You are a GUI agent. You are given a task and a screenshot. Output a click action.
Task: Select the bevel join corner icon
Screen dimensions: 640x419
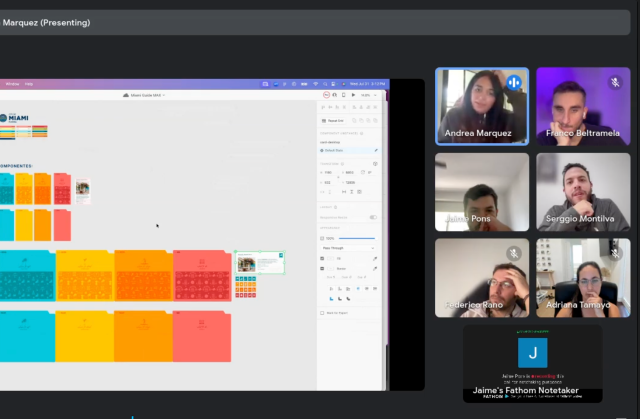click(x=348, y=299)
